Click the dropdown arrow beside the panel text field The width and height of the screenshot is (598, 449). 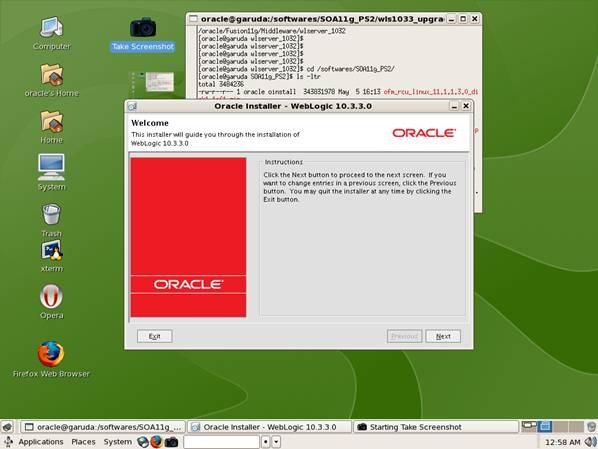[x=276, y=442]
